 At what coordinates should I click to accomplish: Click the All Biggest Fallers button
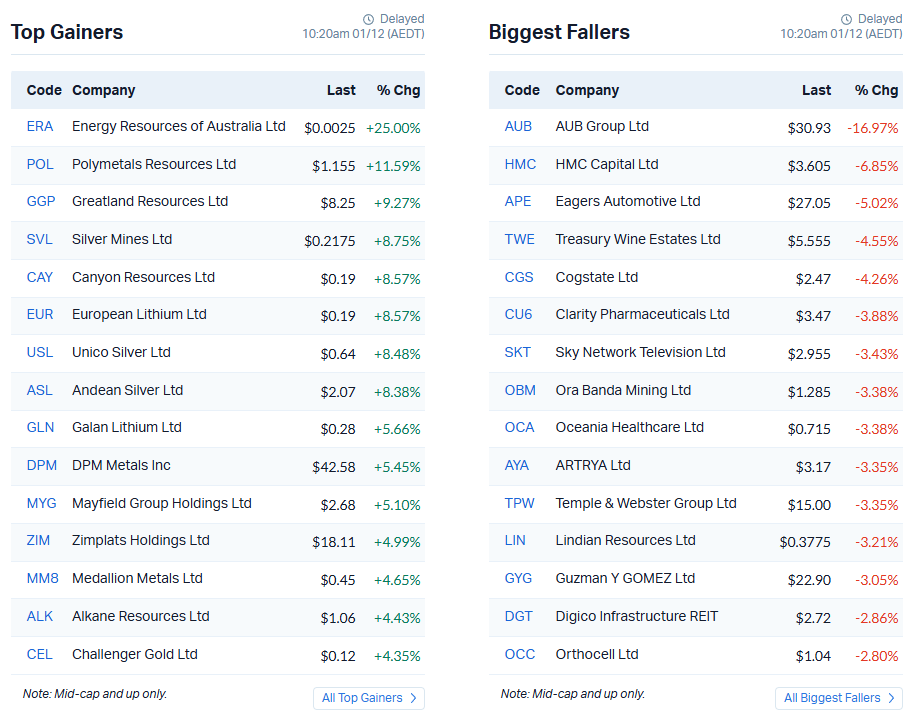839,698
